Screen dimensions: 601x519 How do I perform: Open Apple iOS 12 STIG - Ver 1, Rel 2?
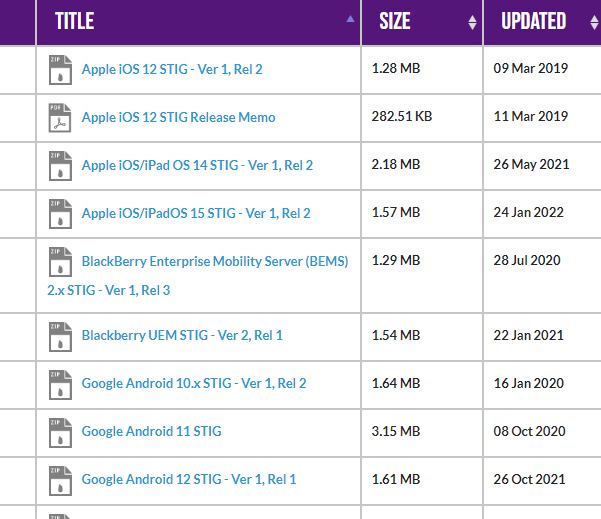click(172, 69)
